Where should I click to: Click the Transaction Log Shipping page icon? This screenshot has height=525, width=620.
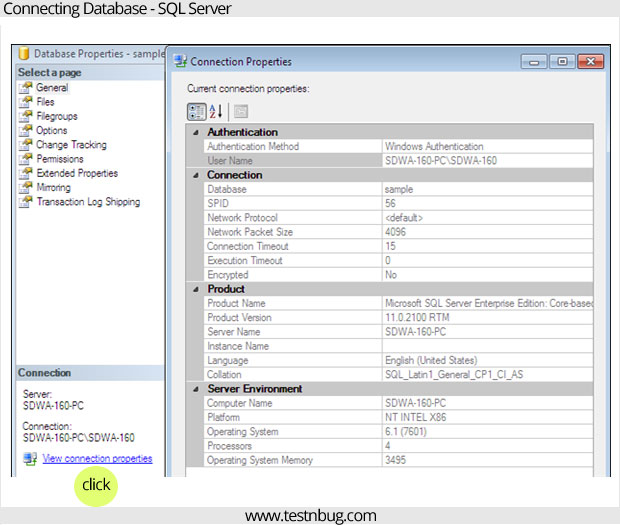pos(26,201)
